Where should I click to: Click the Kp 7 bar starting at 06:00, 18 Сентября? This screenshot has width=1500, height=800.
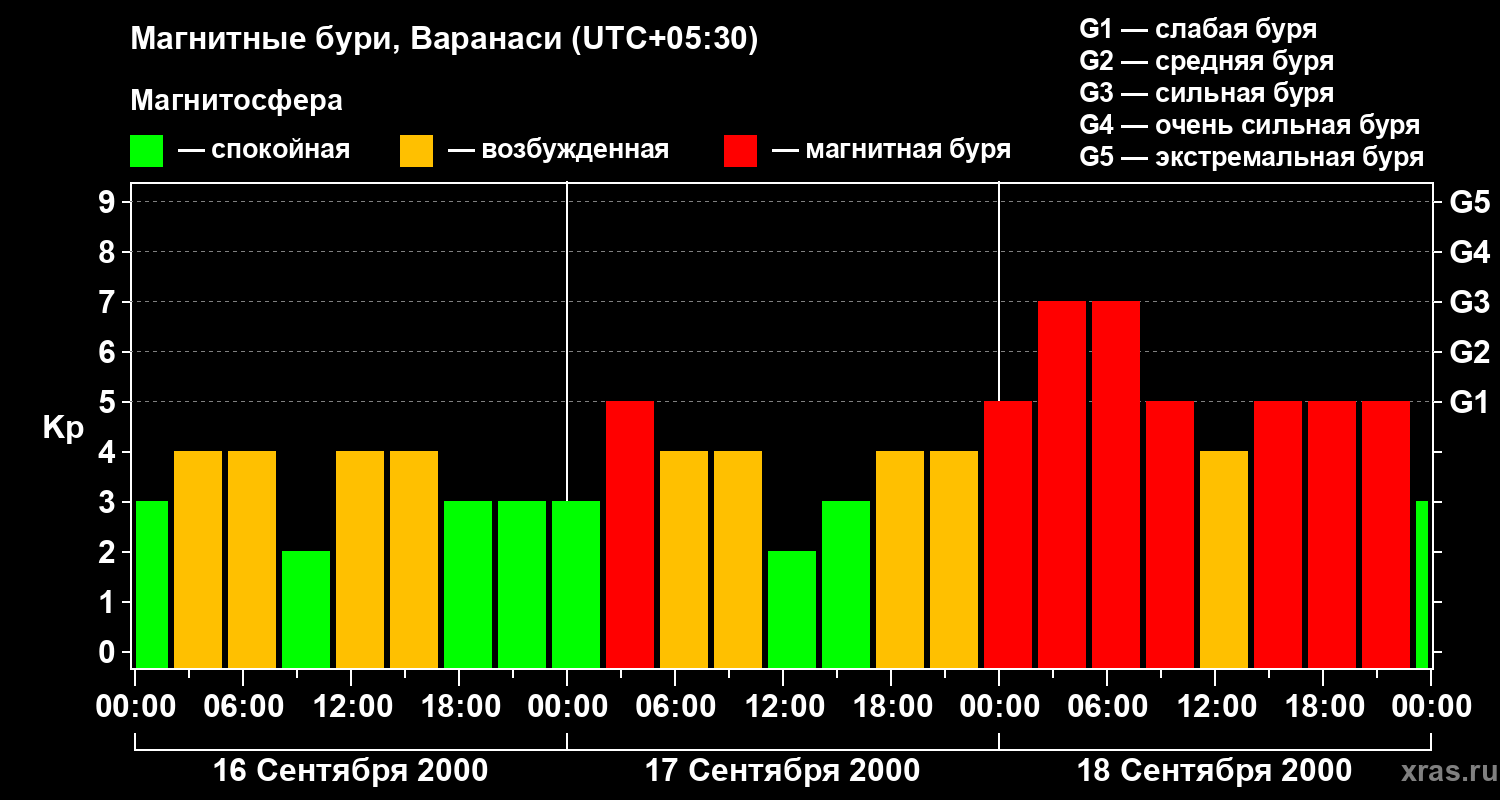(x=1116, y=485)
